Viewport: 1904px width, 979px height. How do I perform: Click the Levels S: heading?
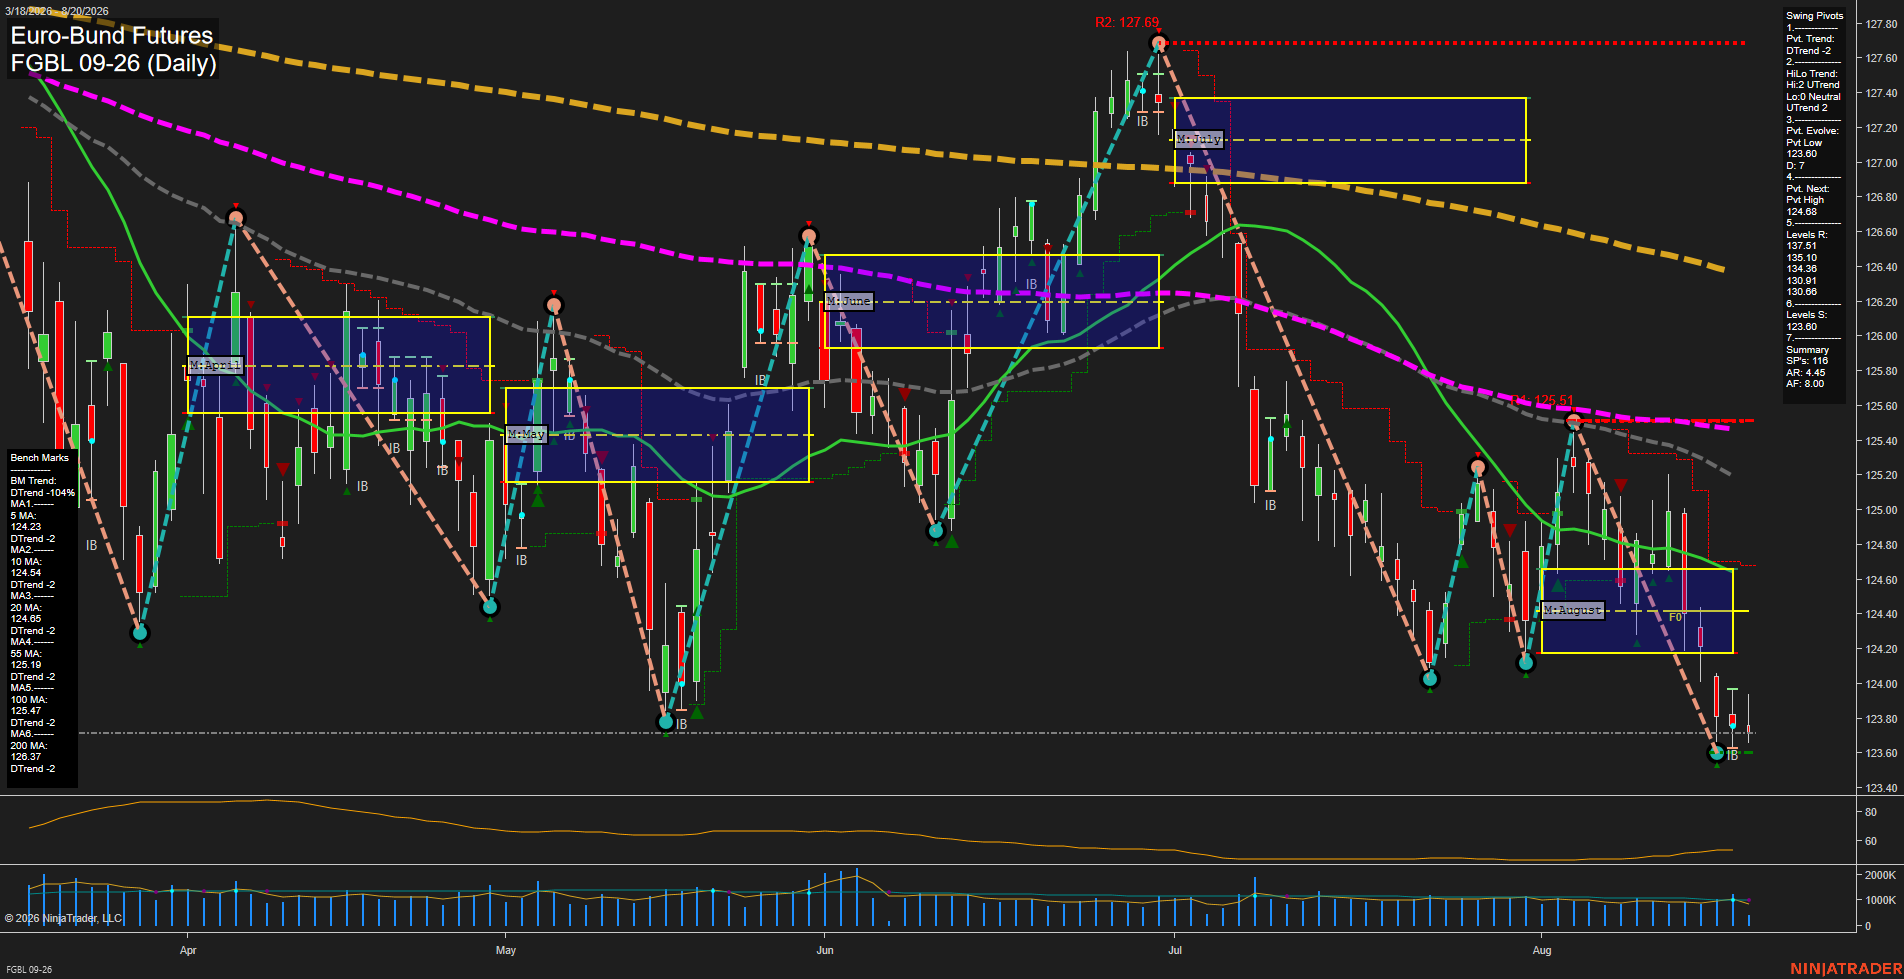[1806, 315]
